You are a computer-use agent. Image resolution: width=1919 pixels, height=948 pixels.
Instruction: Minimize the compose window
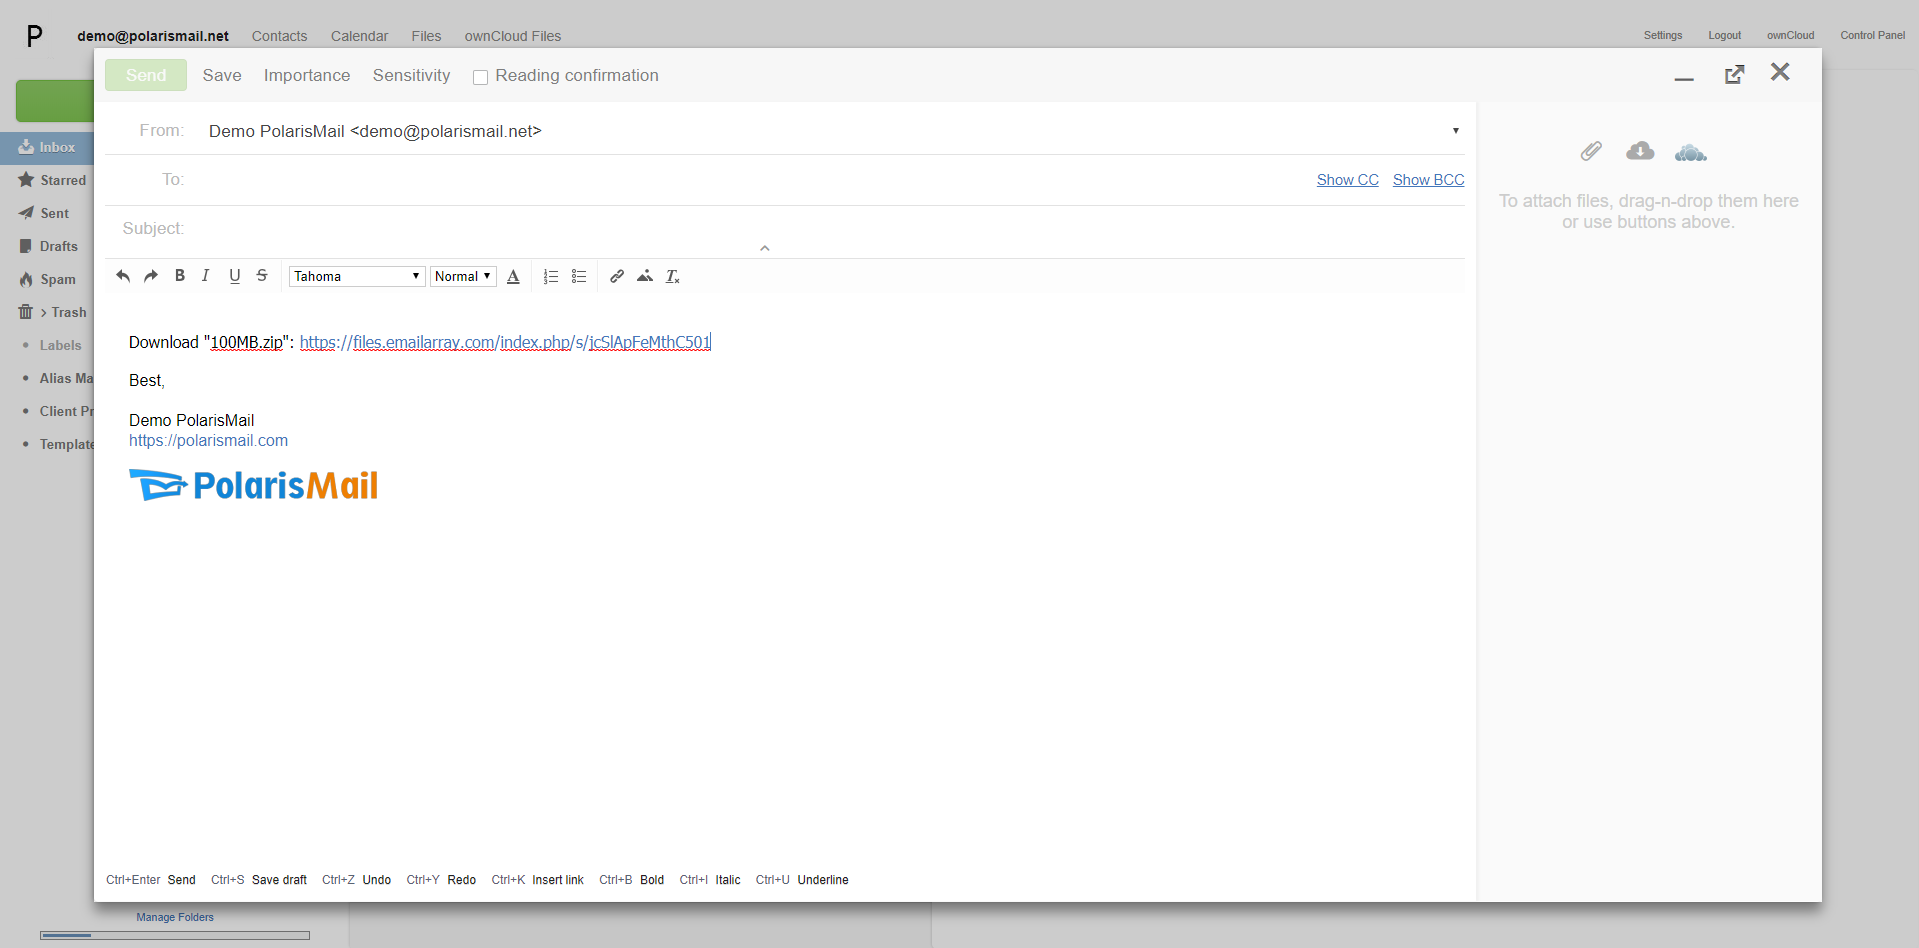pos(1684,78)
